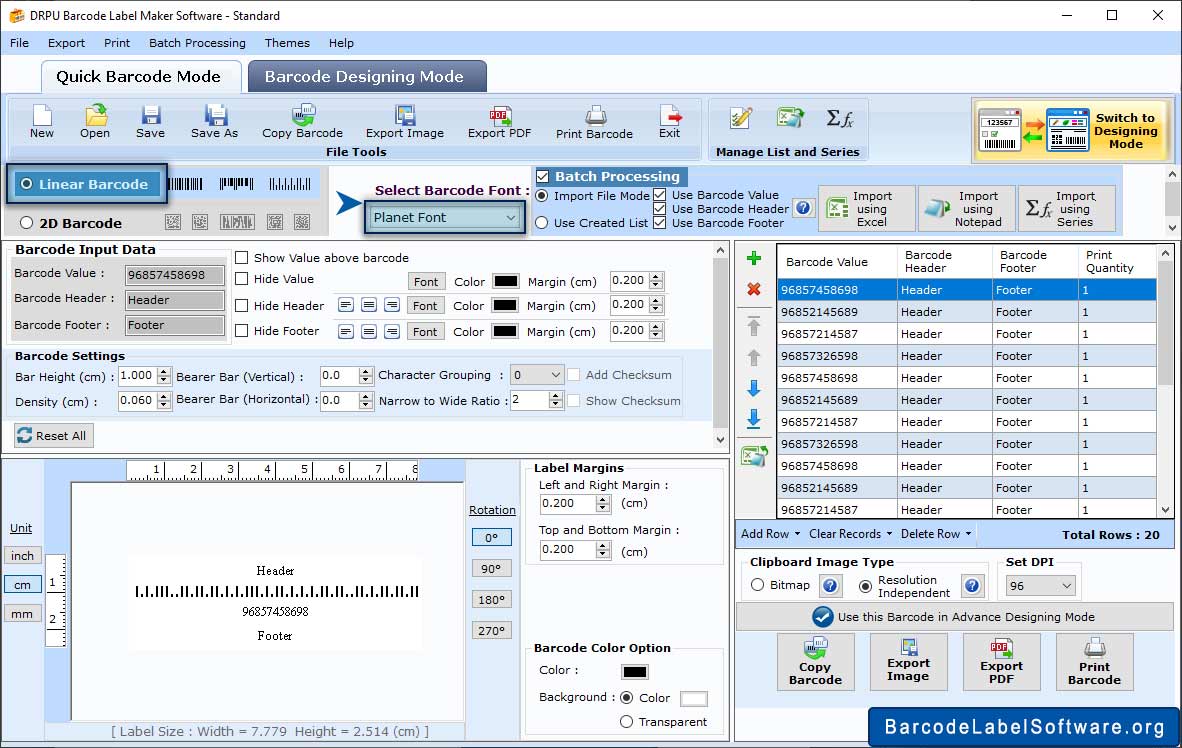Screen dimensions: 1182x748
Task: Click the Save As toolbar icon
Action: click(x=214, y=121)
